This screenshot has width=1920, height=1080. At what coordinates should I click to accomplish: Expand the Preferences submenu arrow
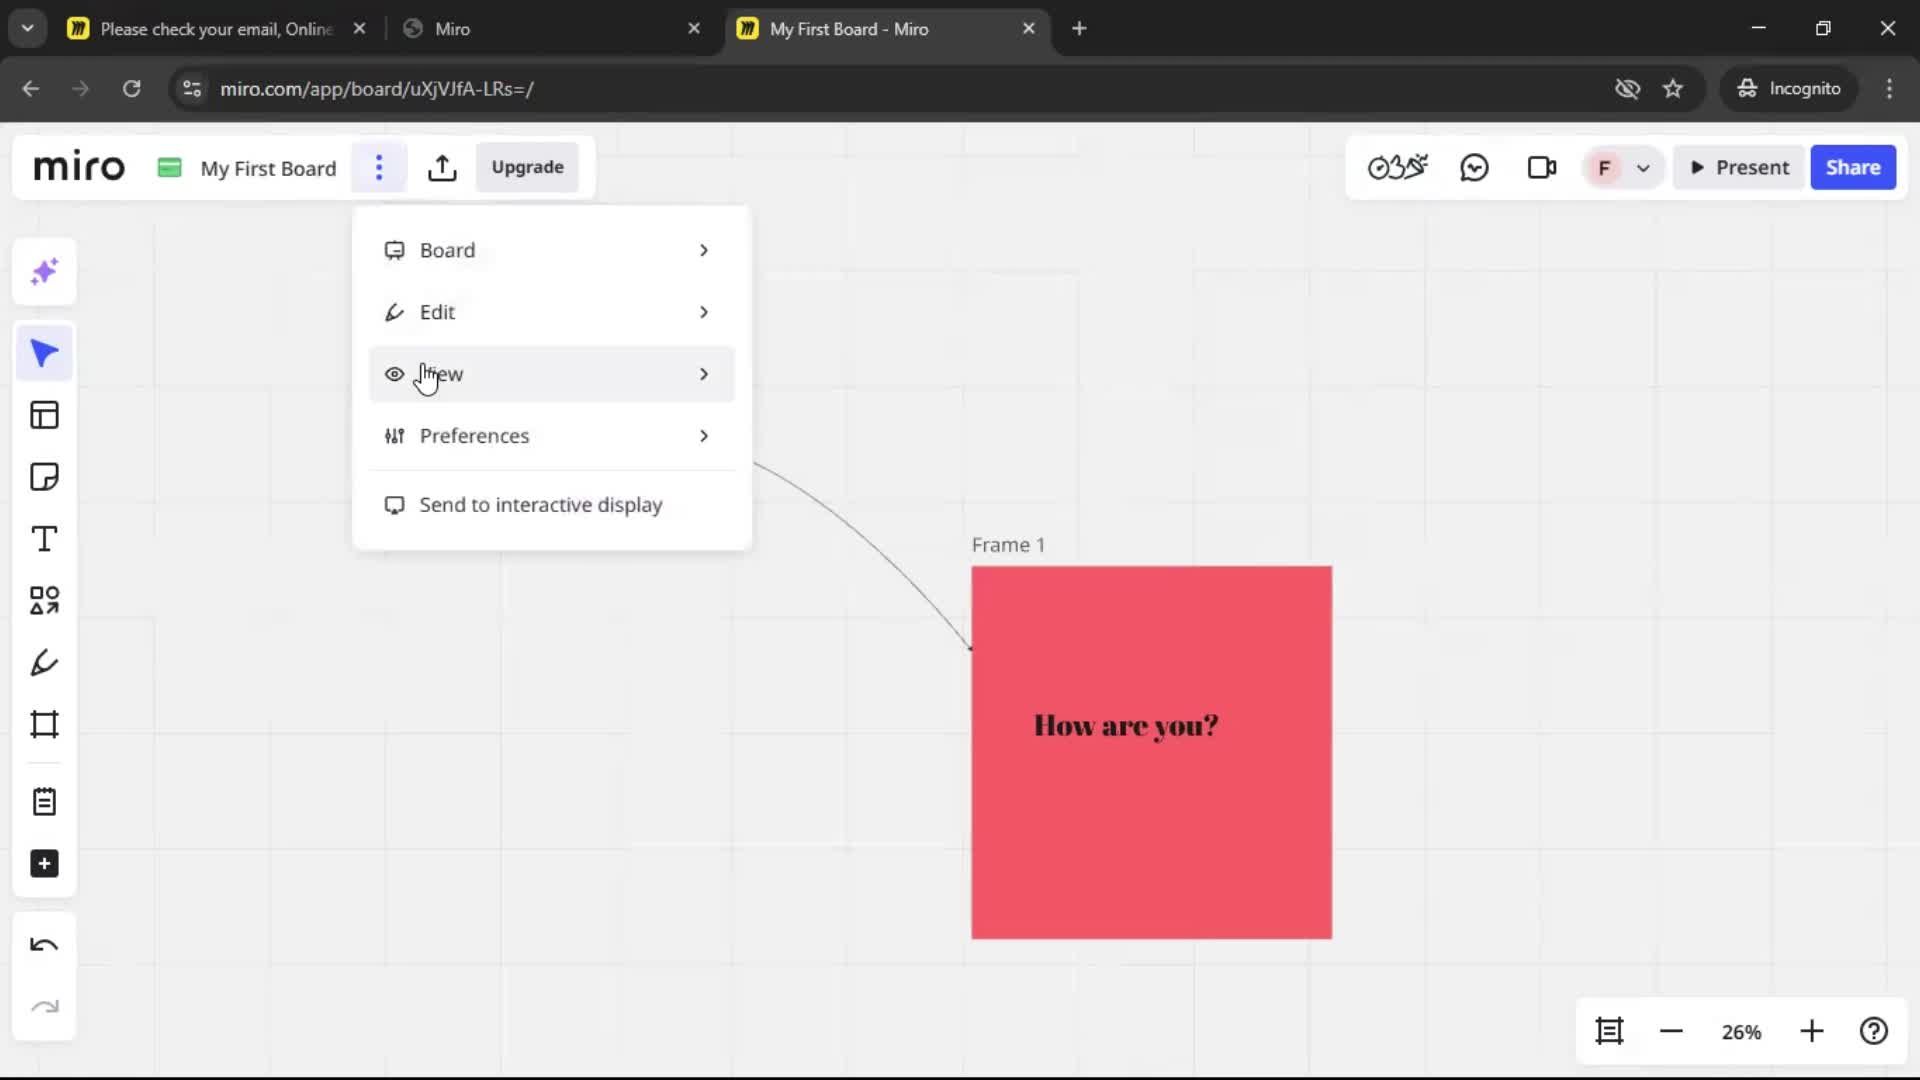pos(704,436)
